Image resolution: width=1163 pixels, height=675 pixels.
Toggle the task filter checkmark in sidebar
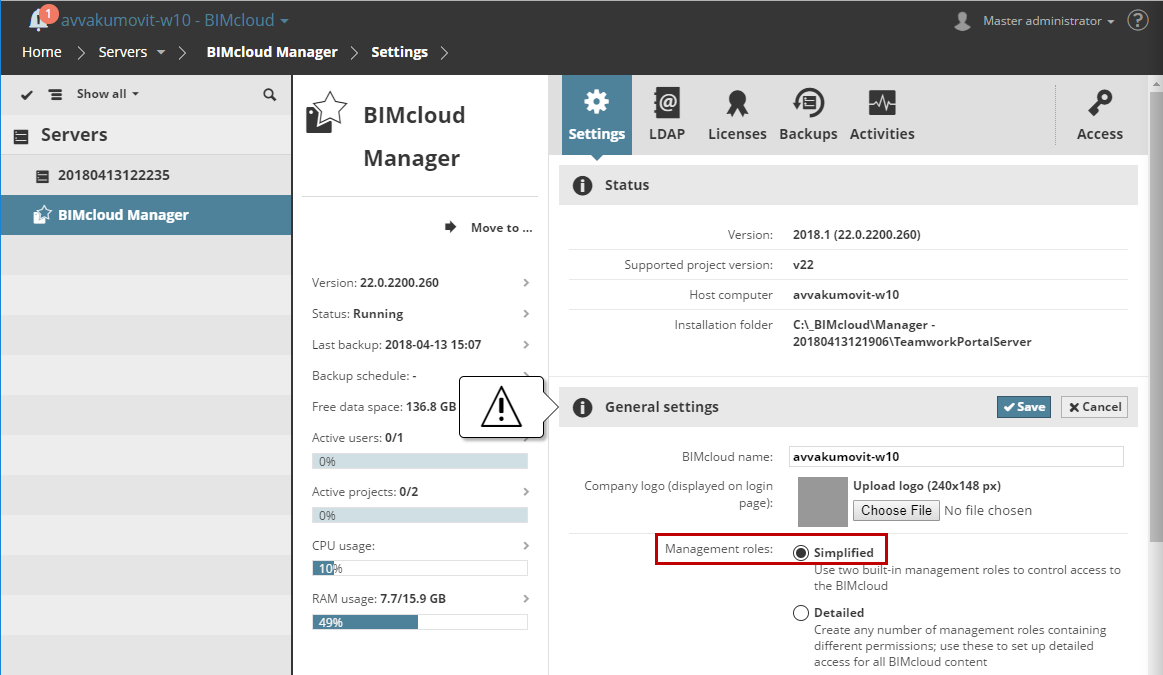[25, 93]
